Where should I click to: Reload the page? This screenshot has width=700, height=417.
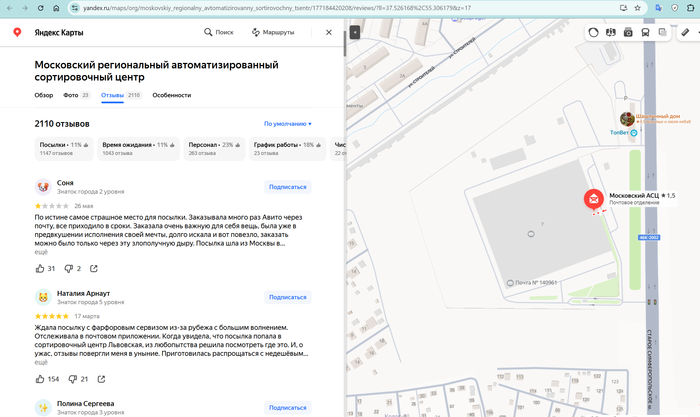(40, 8)
